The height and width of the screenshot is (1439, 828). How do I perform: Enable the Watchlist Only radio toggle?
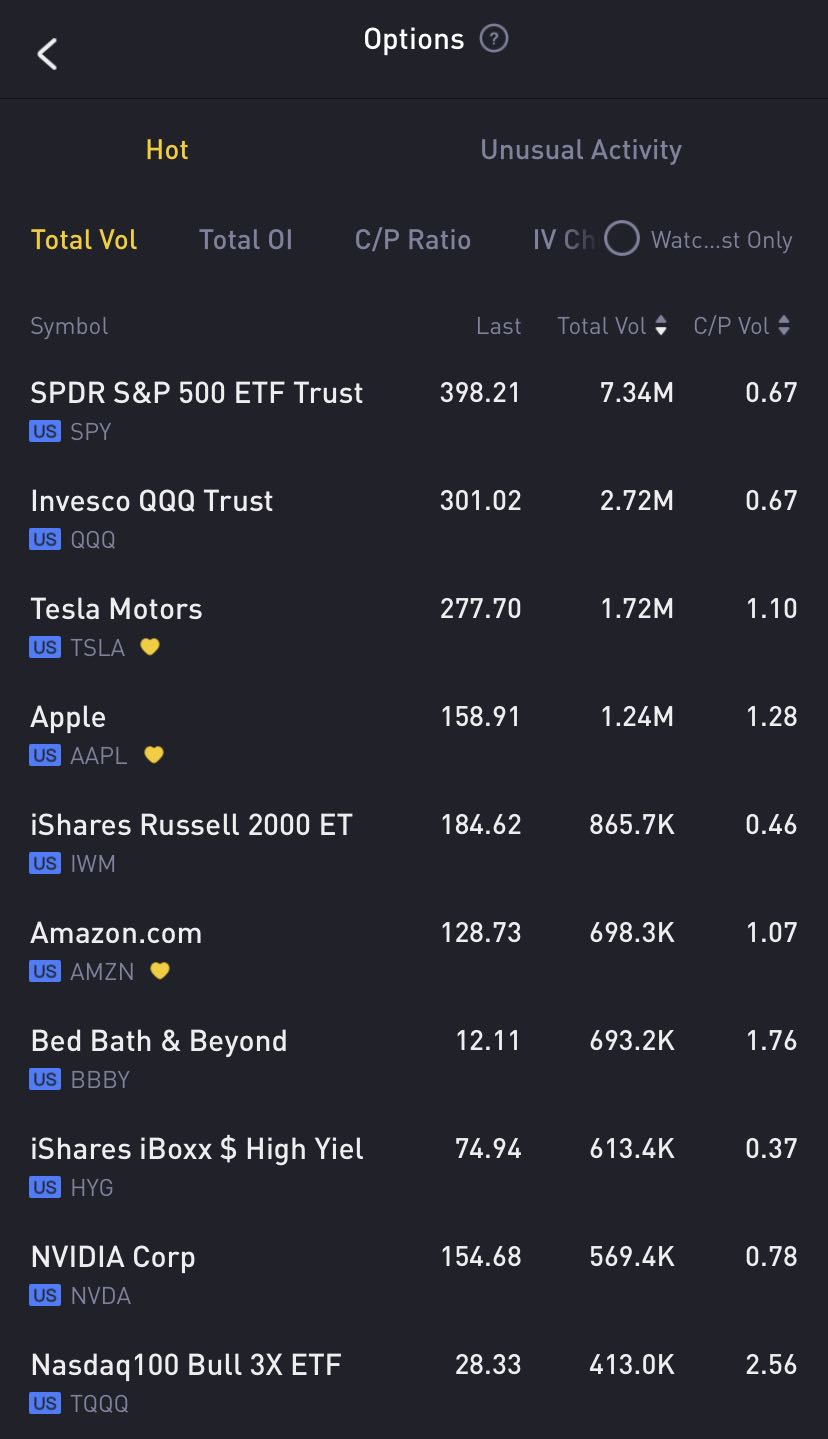[x=622, y=239]
